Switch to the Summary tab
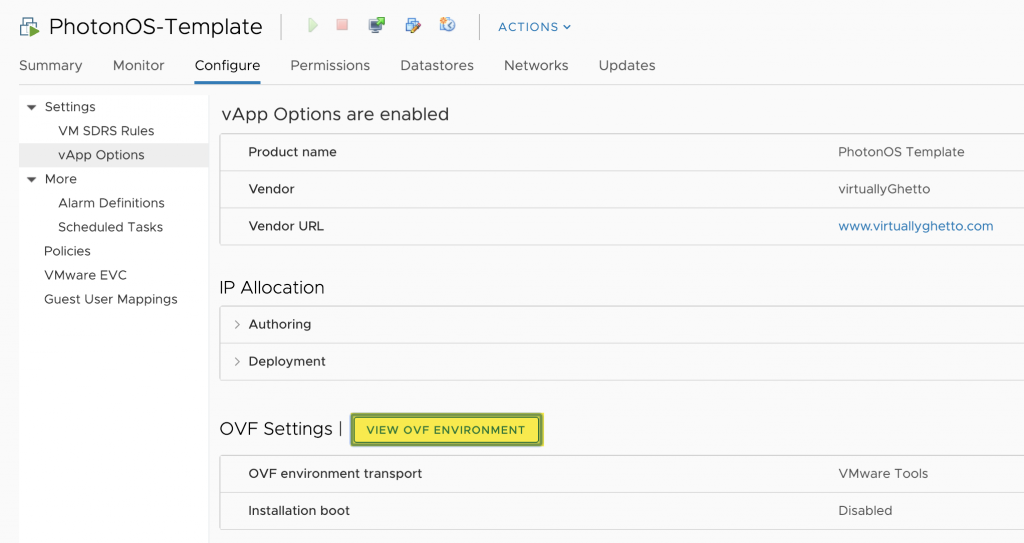This screenshot has height=543, width=1024. [50, 65]
